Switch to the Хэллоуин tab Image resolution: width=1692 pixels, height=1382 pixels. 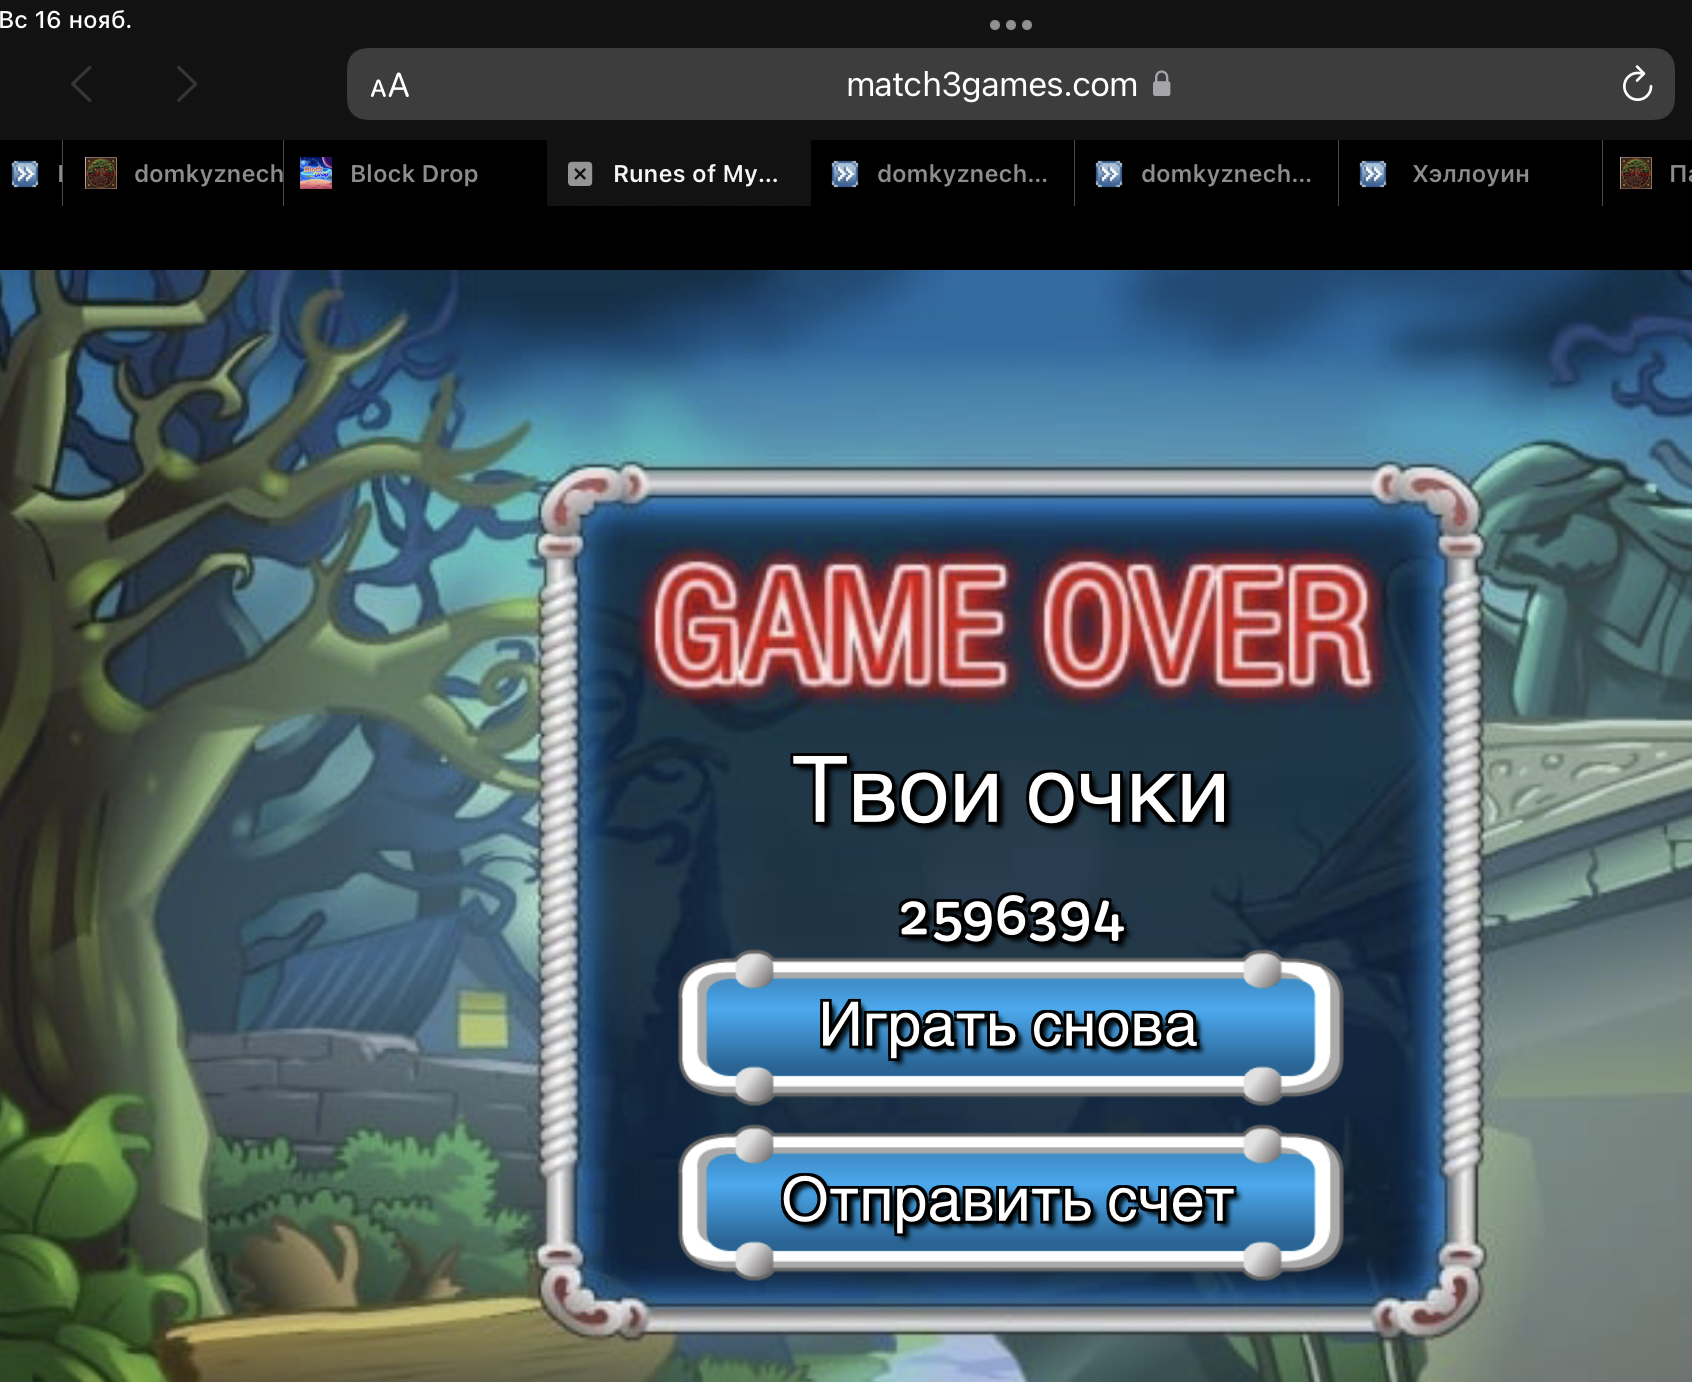(1470, 174)
